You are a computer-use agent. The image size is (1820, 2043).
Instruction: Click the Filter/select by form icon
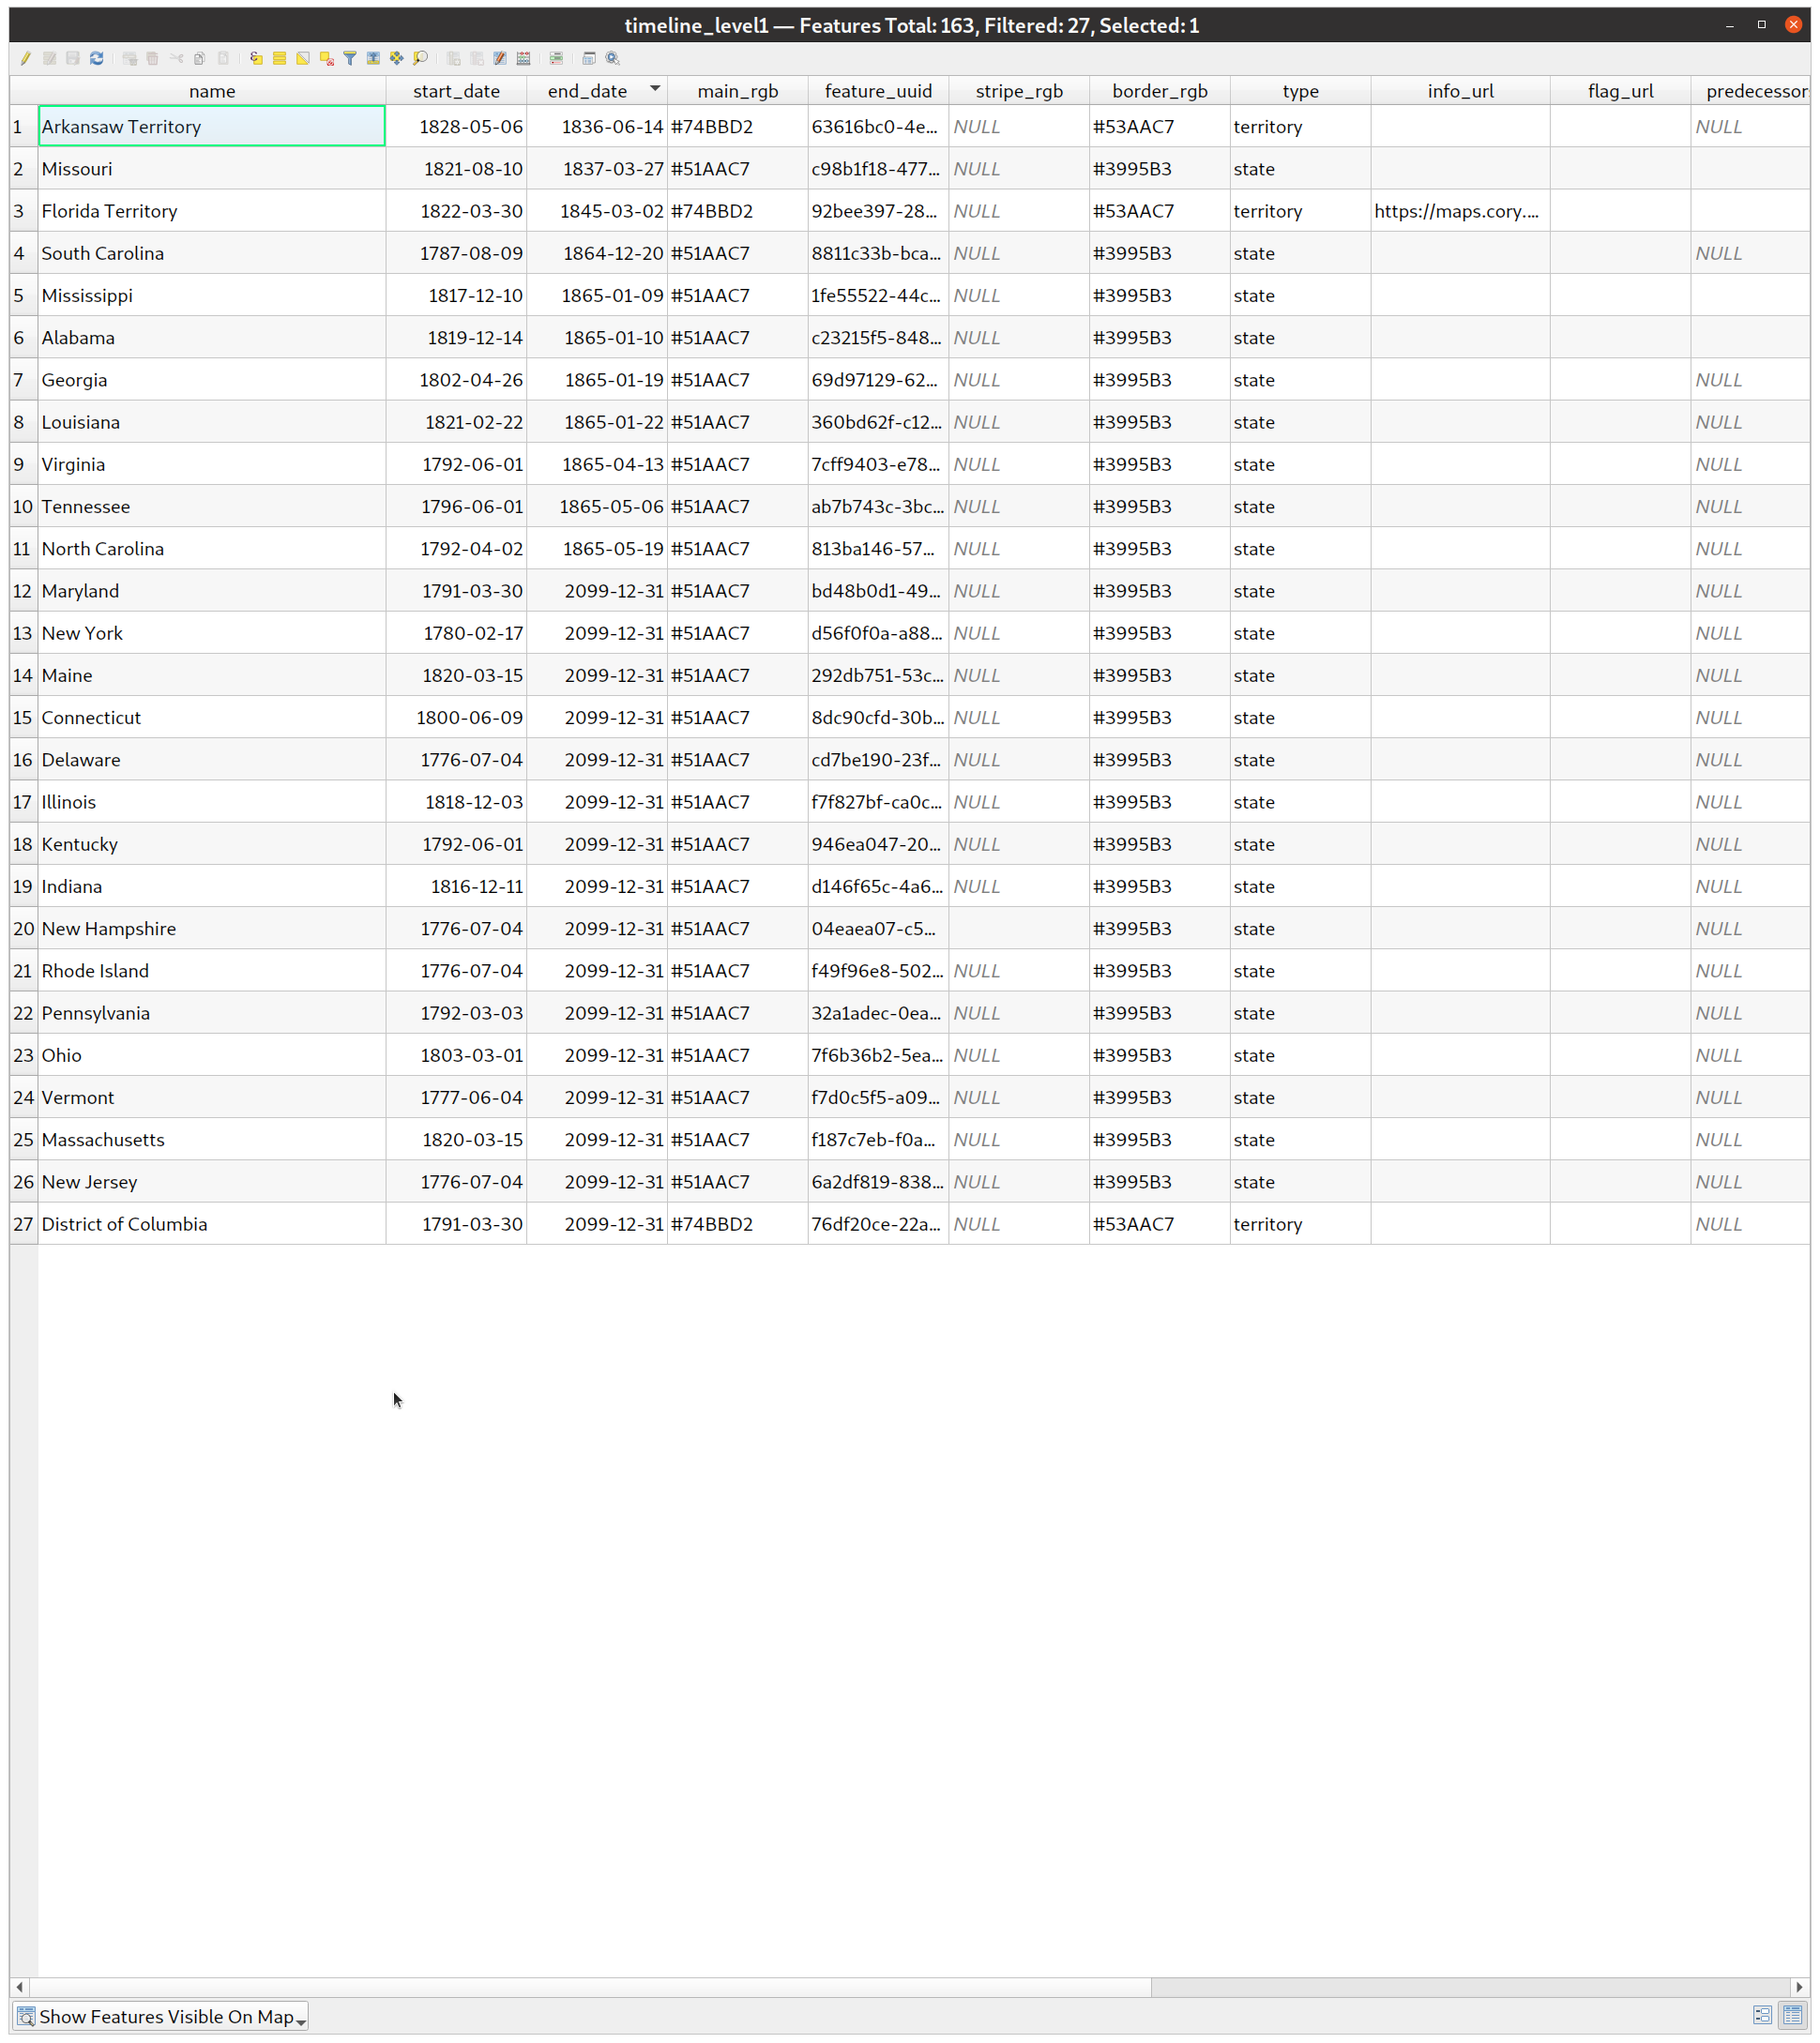coord(349,58)
